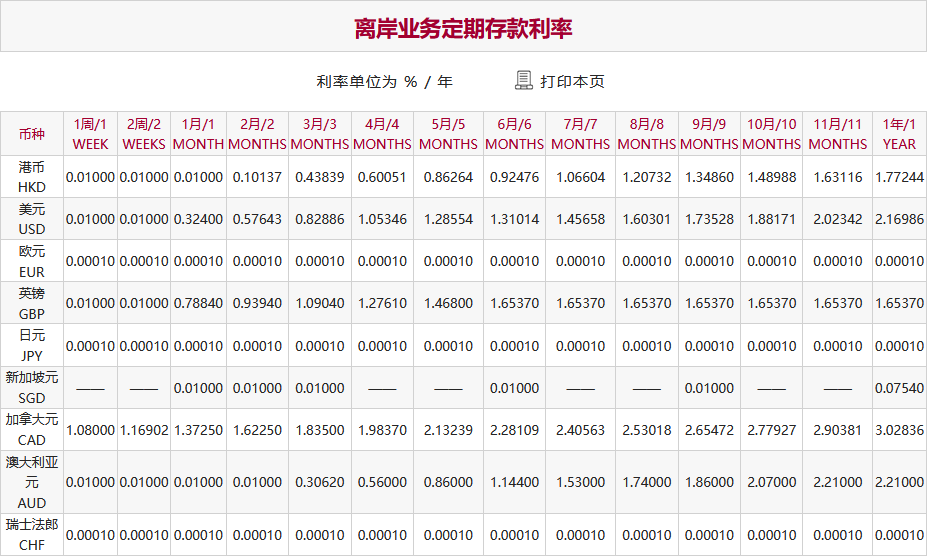Click AUD 10-month rate 2.07000
This screenshot has width=928, height=556.
click(772, 482)
